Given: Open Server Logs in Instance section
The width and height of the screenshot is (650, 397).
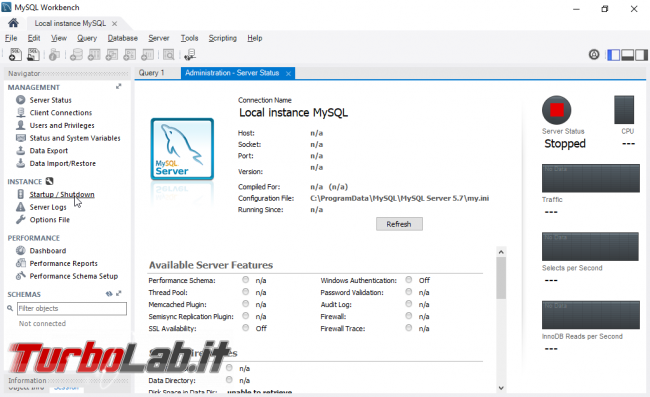Looking at the screenshot, I should [48, 207].
